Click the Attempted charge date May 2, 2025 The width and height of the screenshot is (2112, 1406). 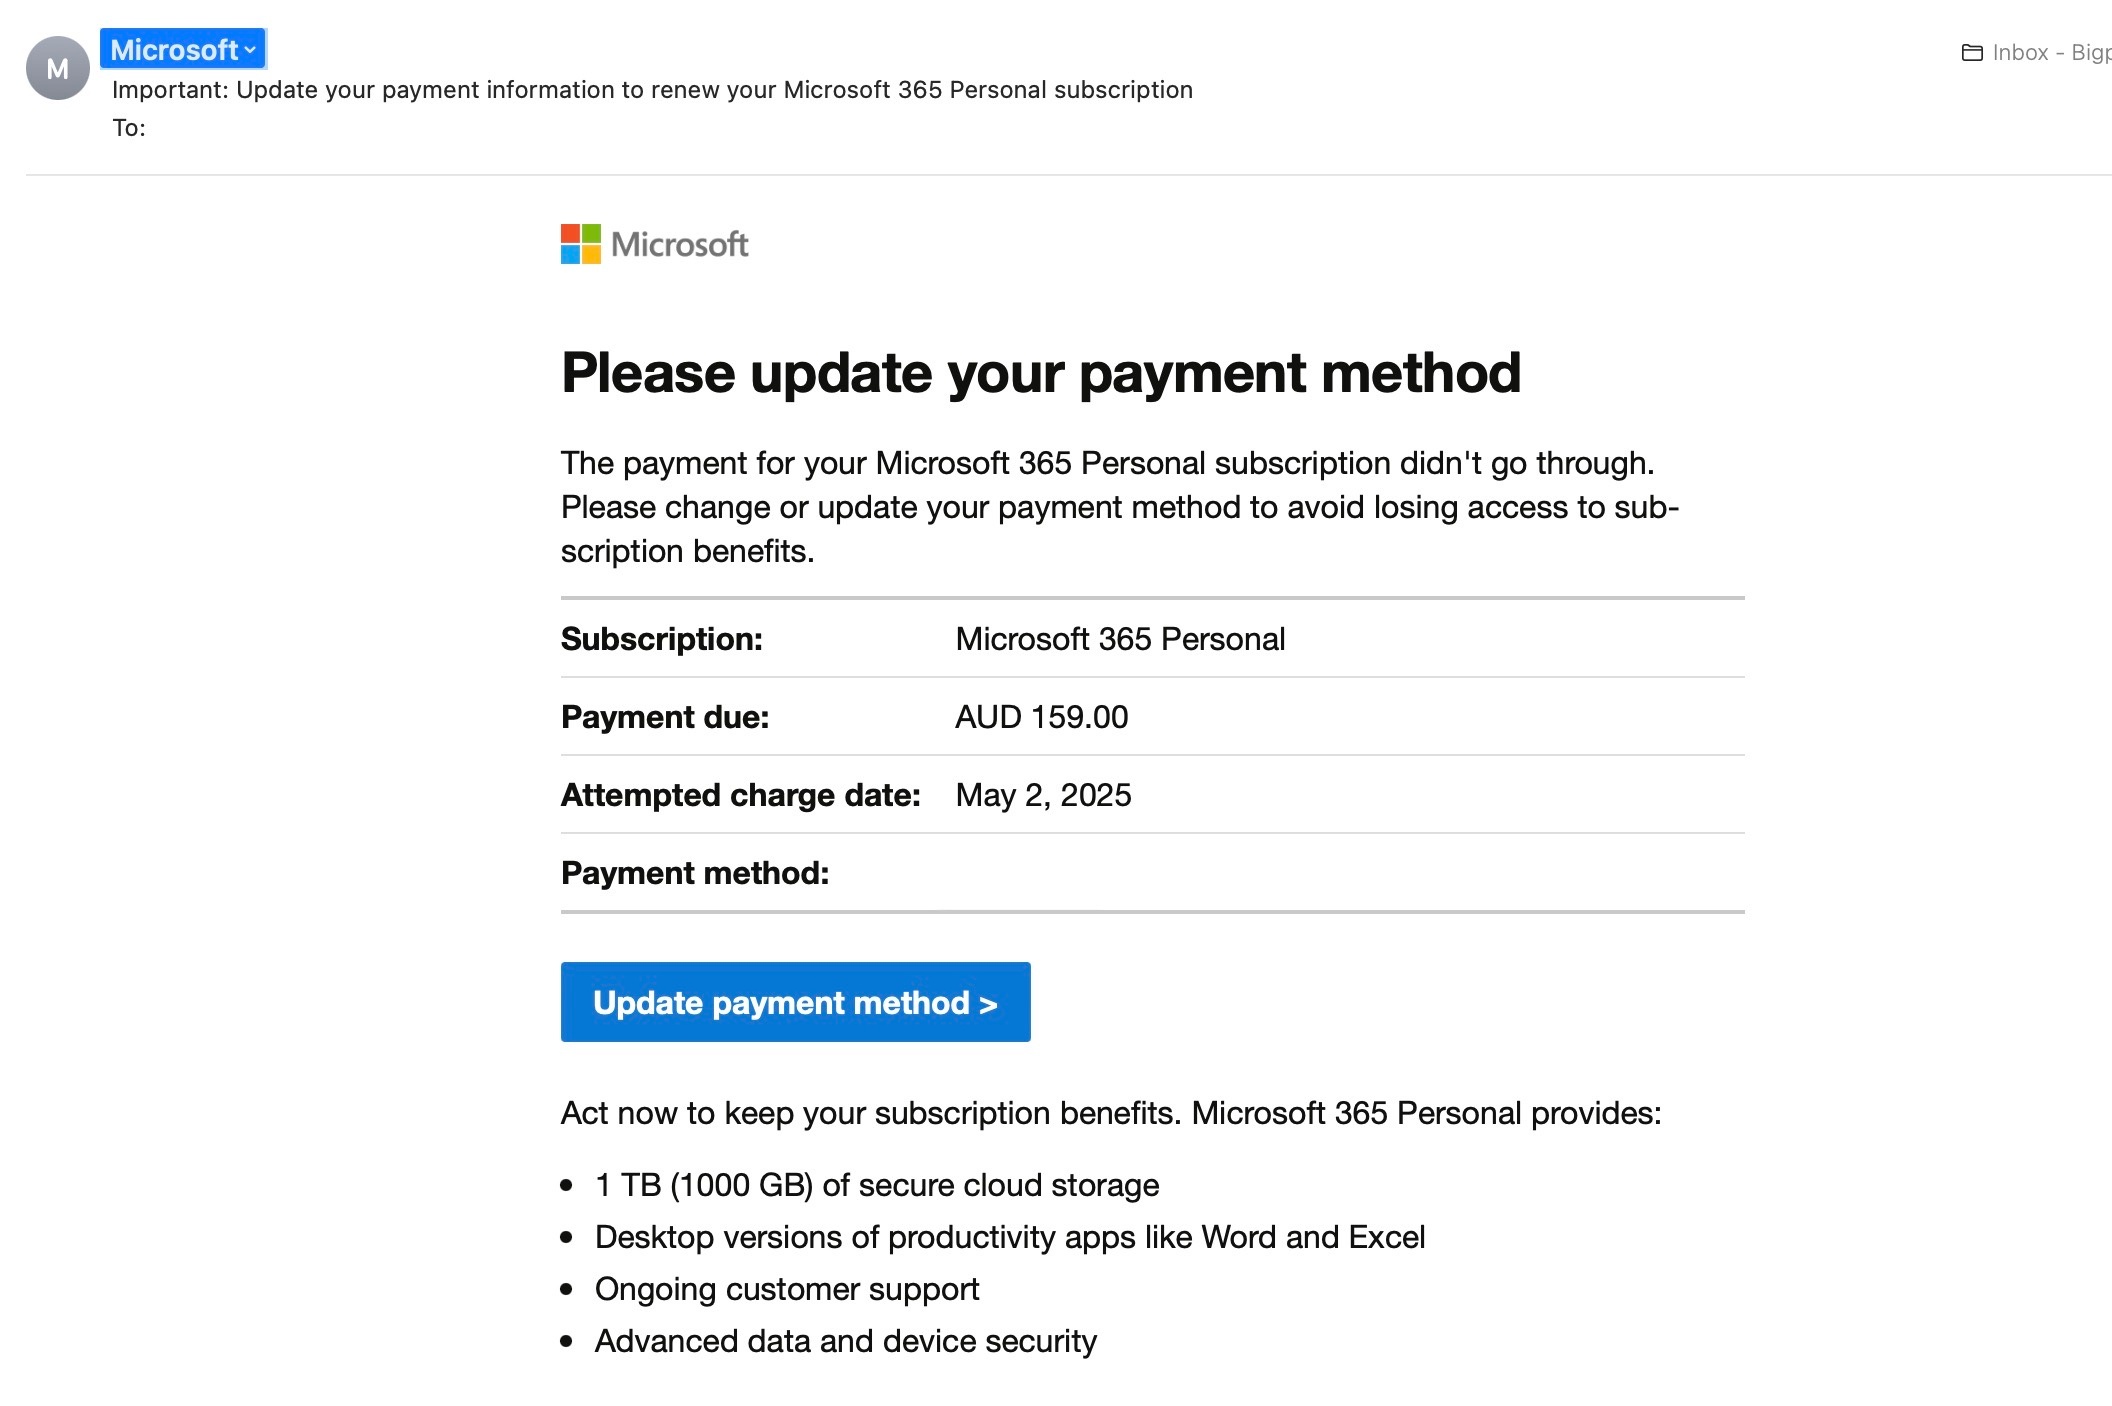point(1043,794)
